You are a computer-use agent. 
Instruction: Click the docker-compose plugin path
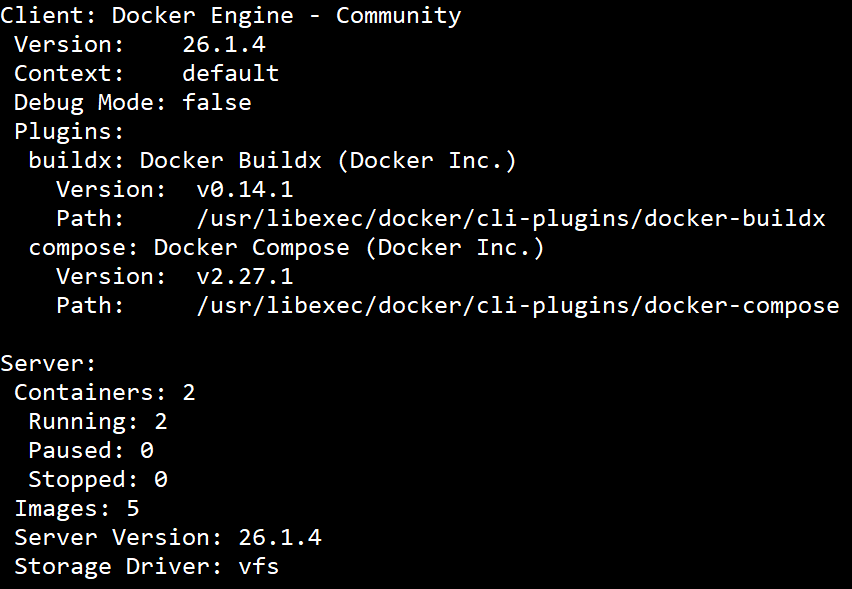click(517, 305)
